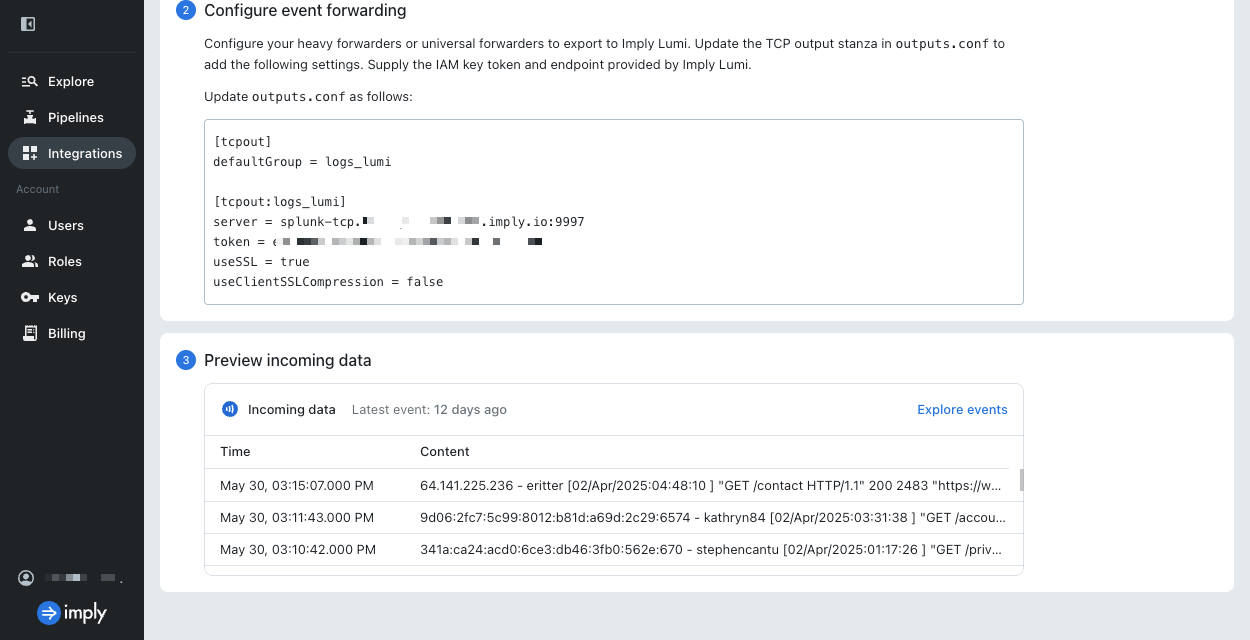
Task: Click the Users person icon
Action: pos(29,225)
